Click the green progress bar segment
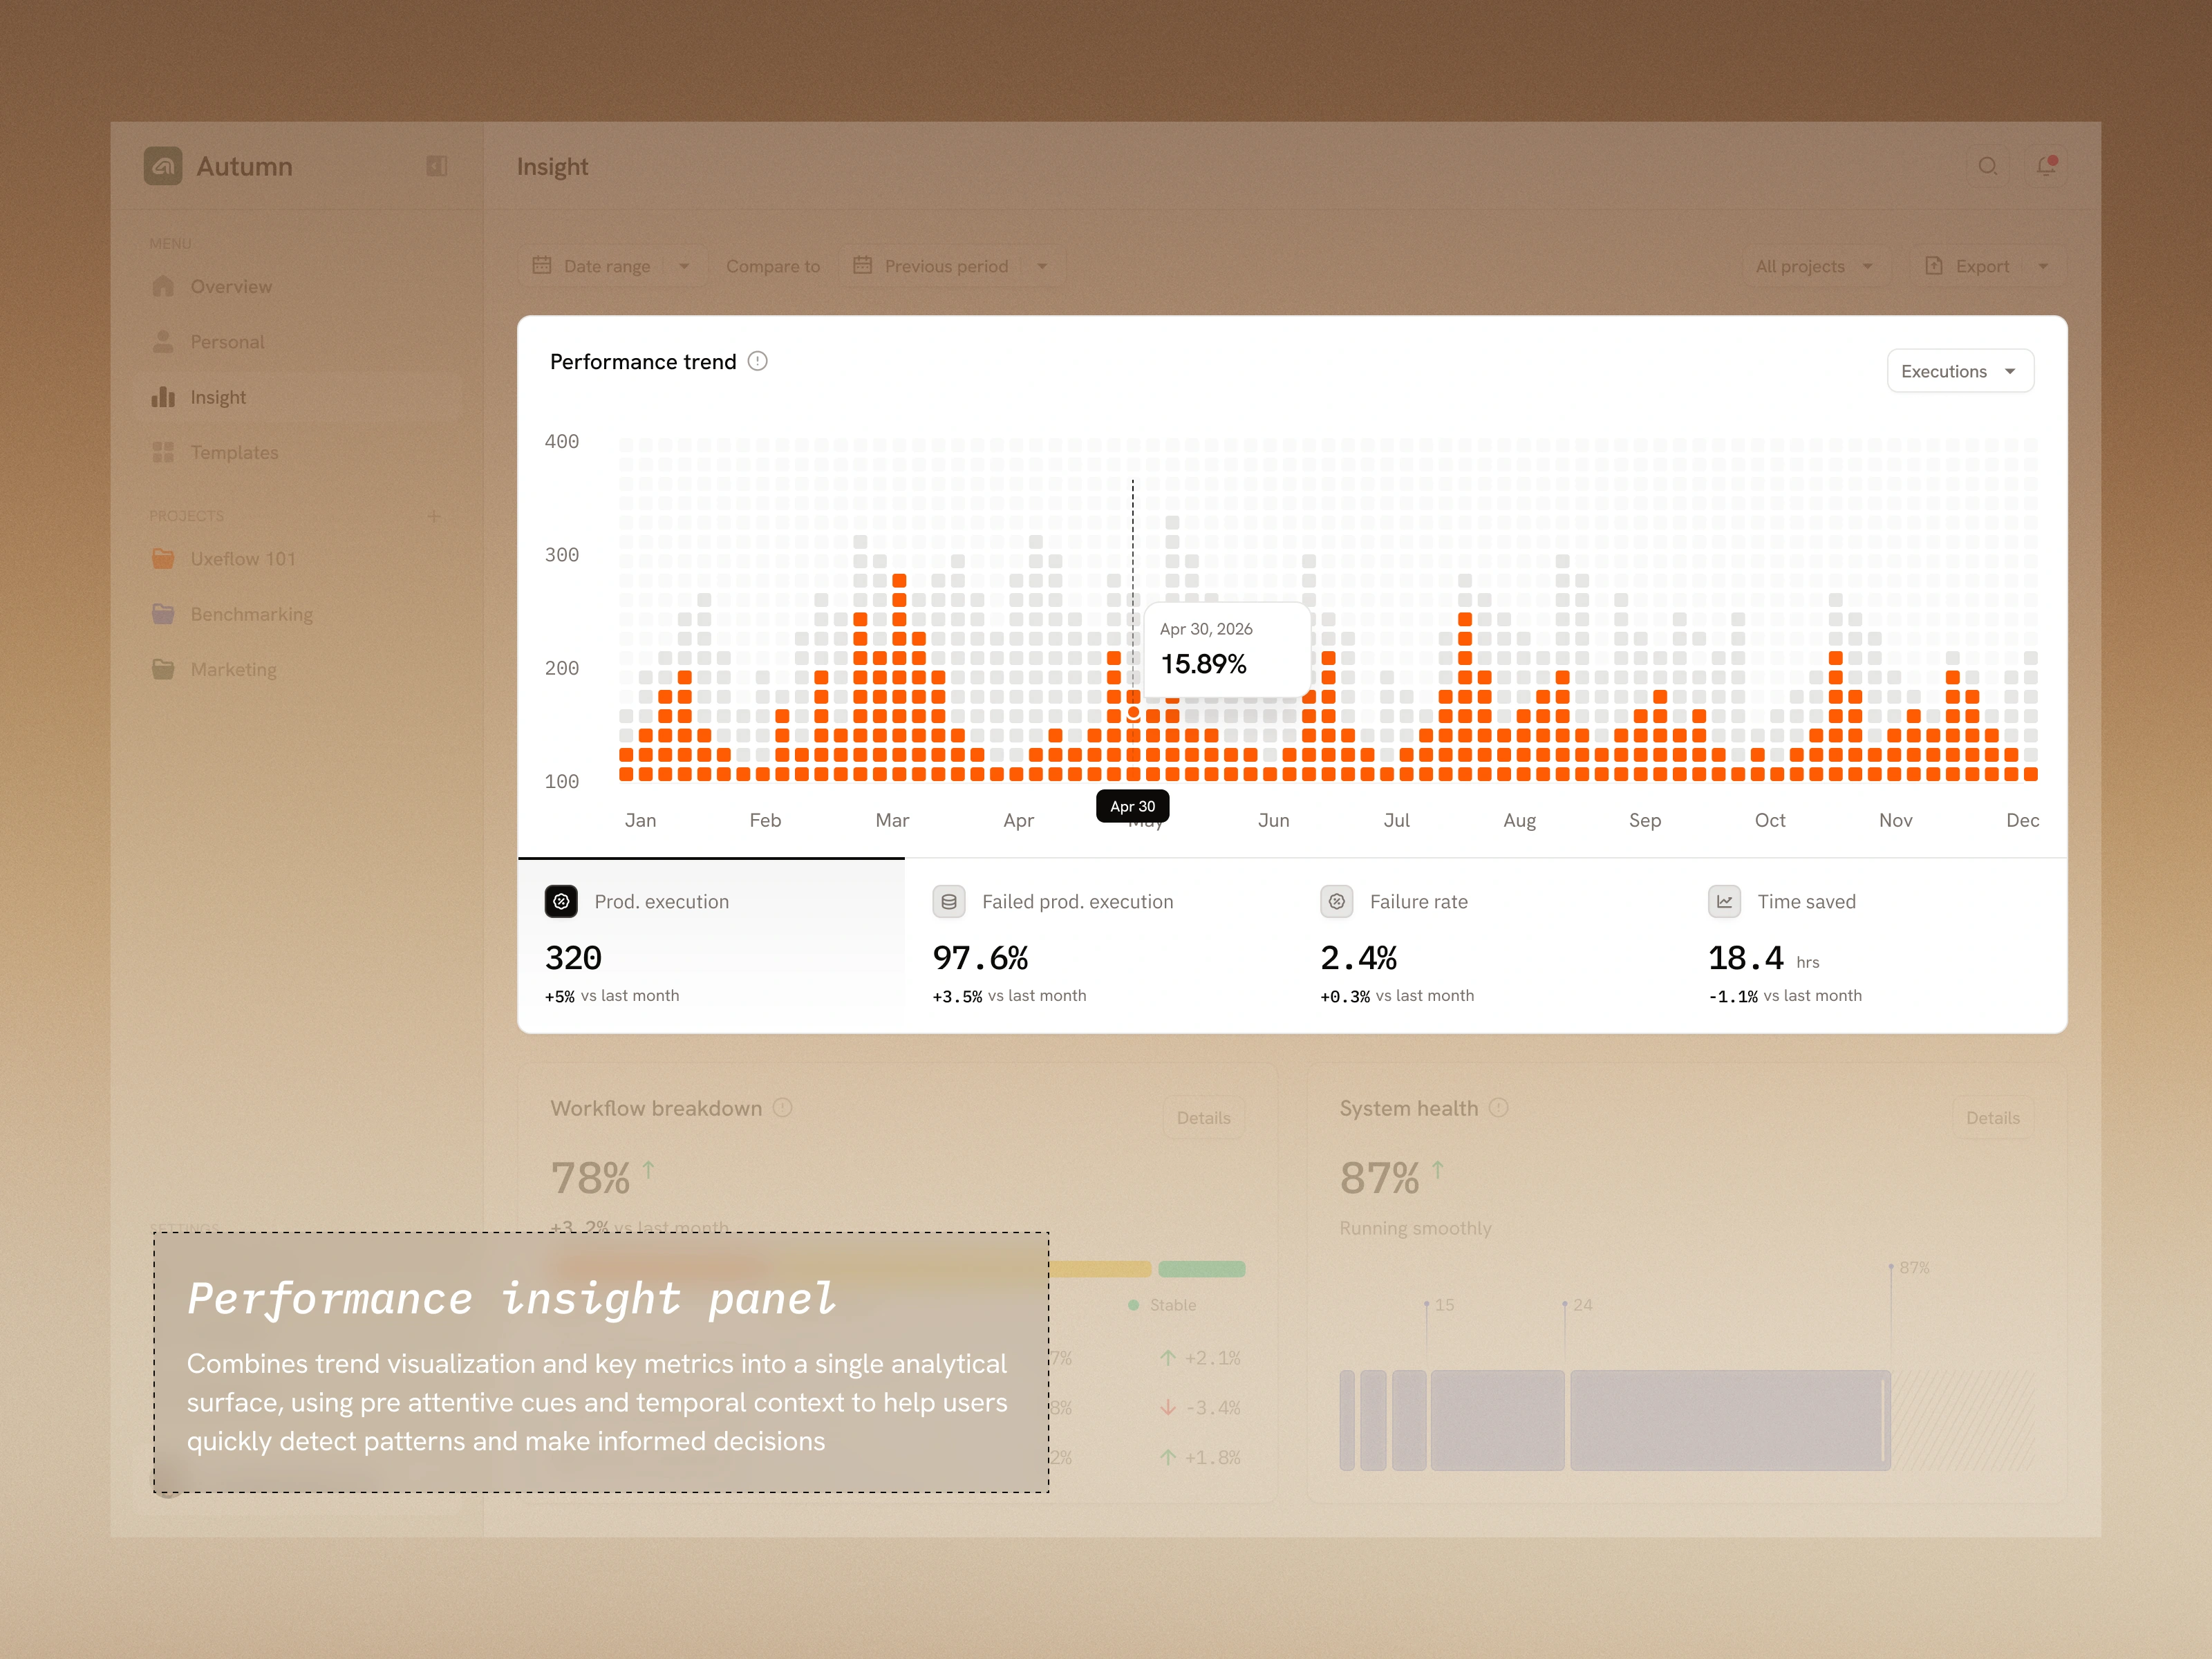 (x=1201, y=1269)
